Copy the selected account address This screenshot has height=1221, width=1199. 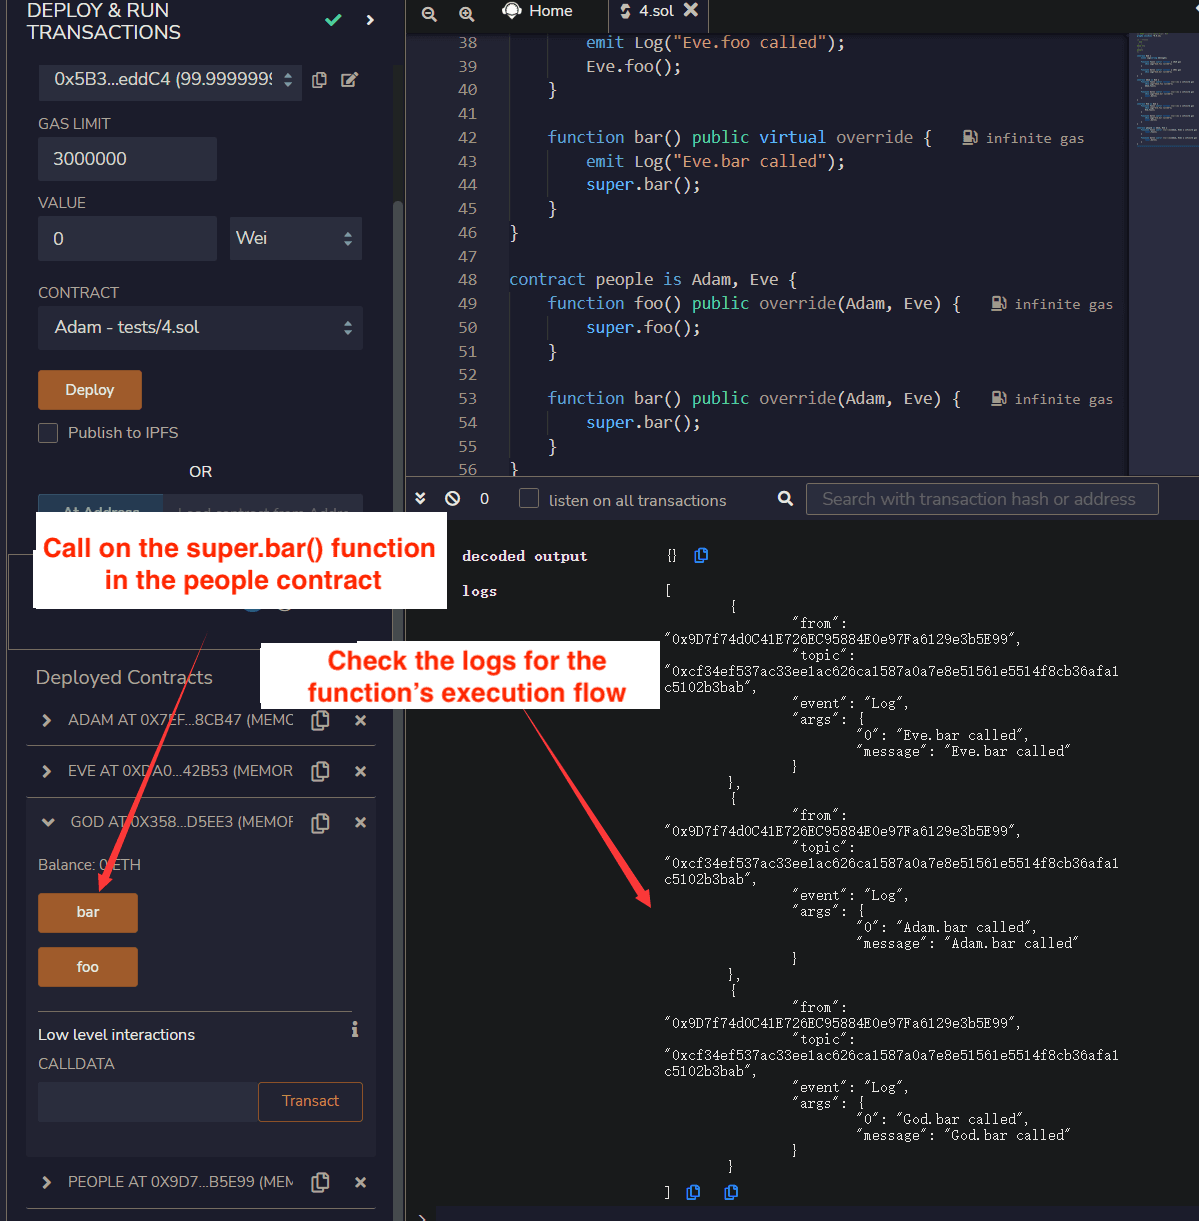(319, 80)
